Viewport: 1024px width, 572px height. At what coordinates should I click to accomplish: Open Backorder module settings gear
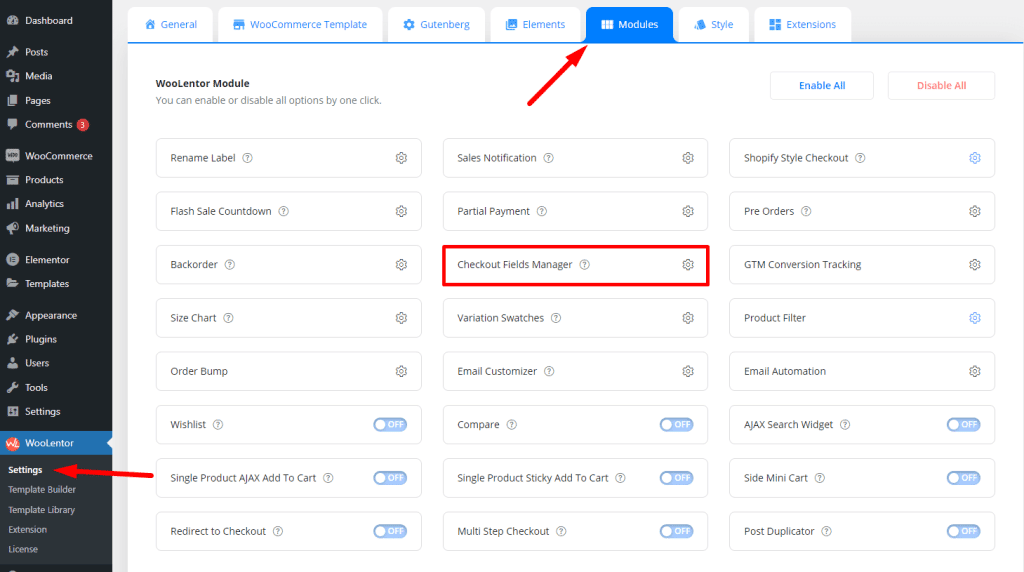click(401, 264)
